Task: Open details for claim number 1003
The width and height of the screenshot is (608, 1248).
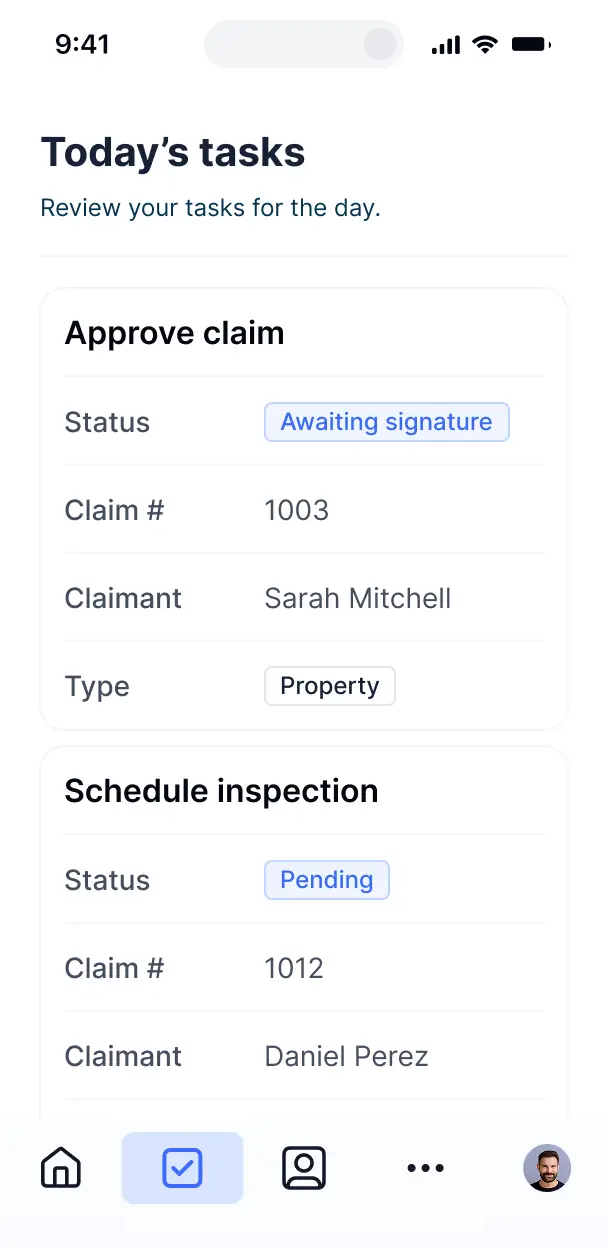Action: (296, 510)
